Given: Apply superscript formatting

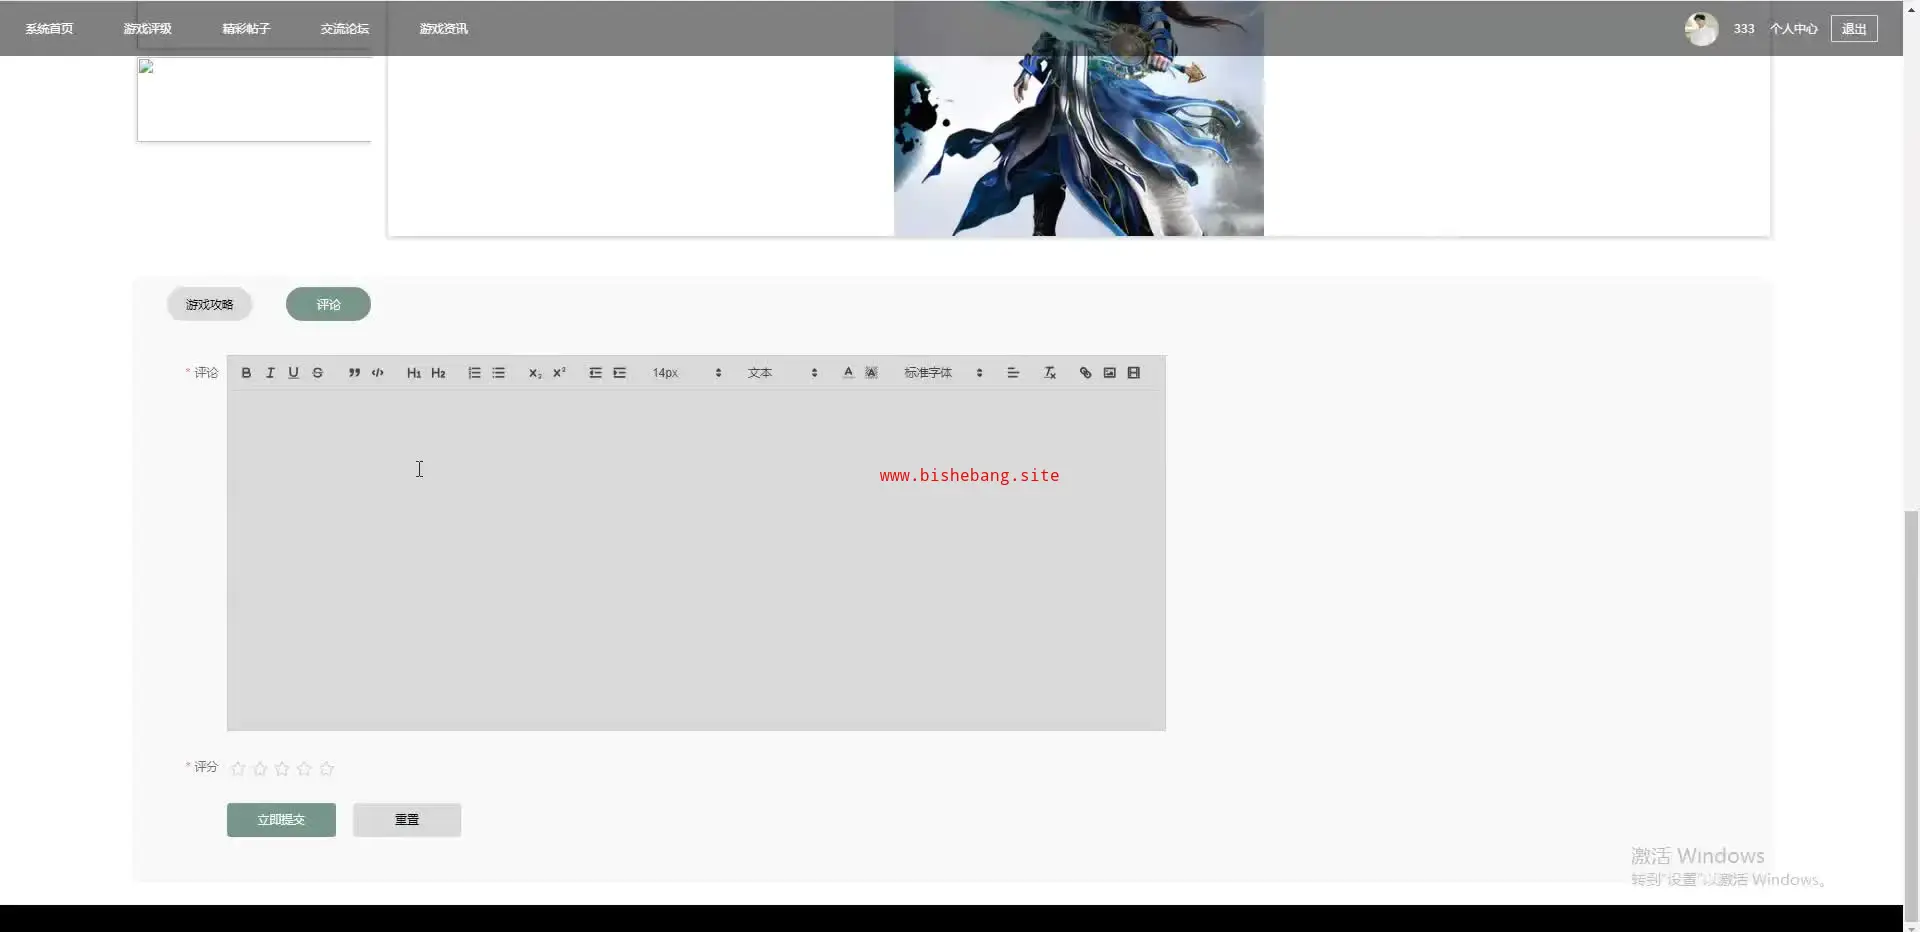Looking at the screenshot, I should pyautogui.click(x=559, y=373).
